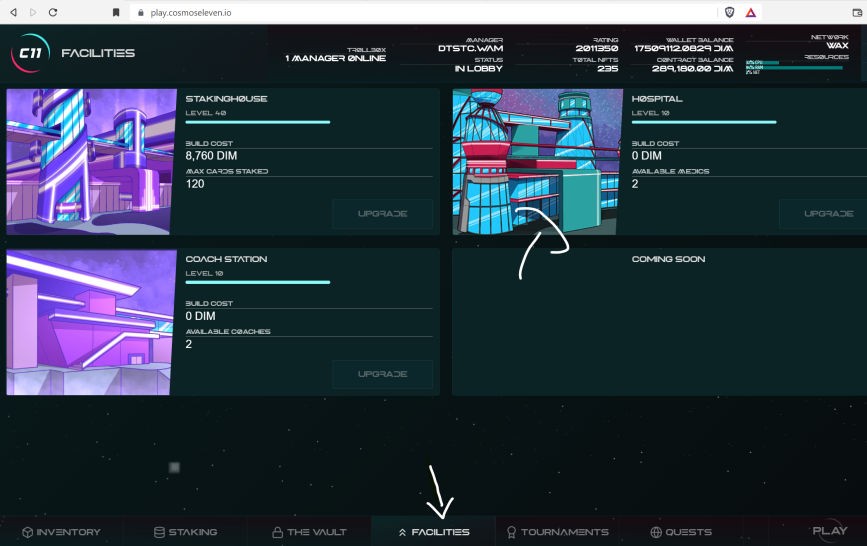Image resolution: width=867 pixels, height=546 pixels.
Task: Click the Quests globe icon
Action: point(656,532)
